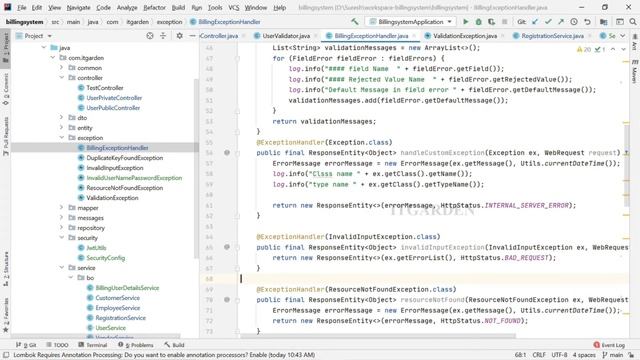640x360 pixels.
Task: Open the TODO tool window
Action: tap(57, 345)
